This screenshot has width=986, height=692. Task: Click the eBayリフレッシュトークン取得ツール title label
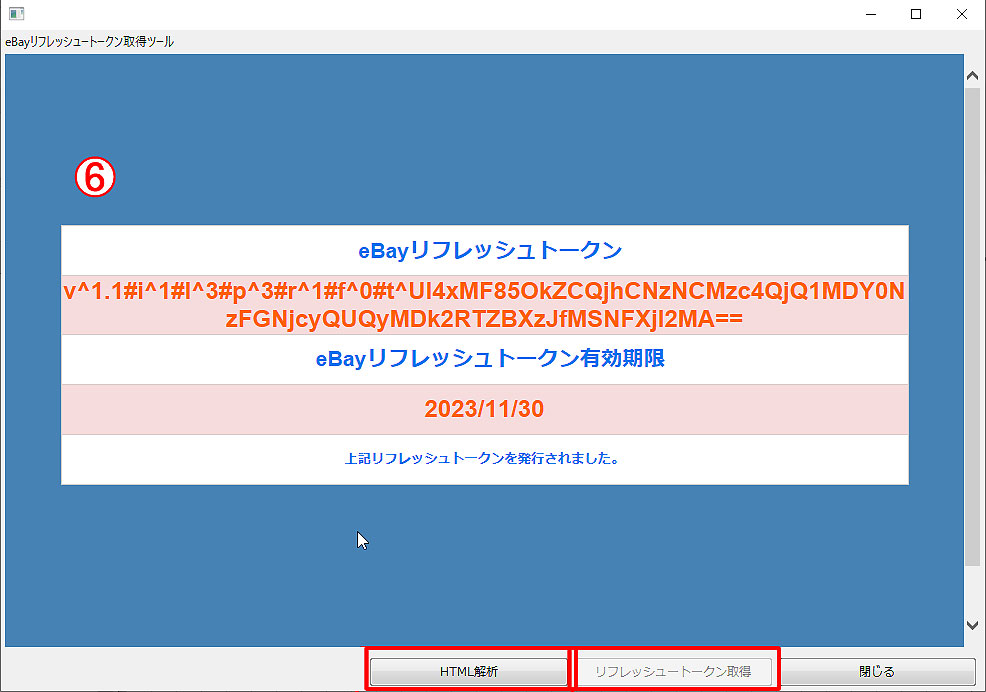[x=89, y=42]
